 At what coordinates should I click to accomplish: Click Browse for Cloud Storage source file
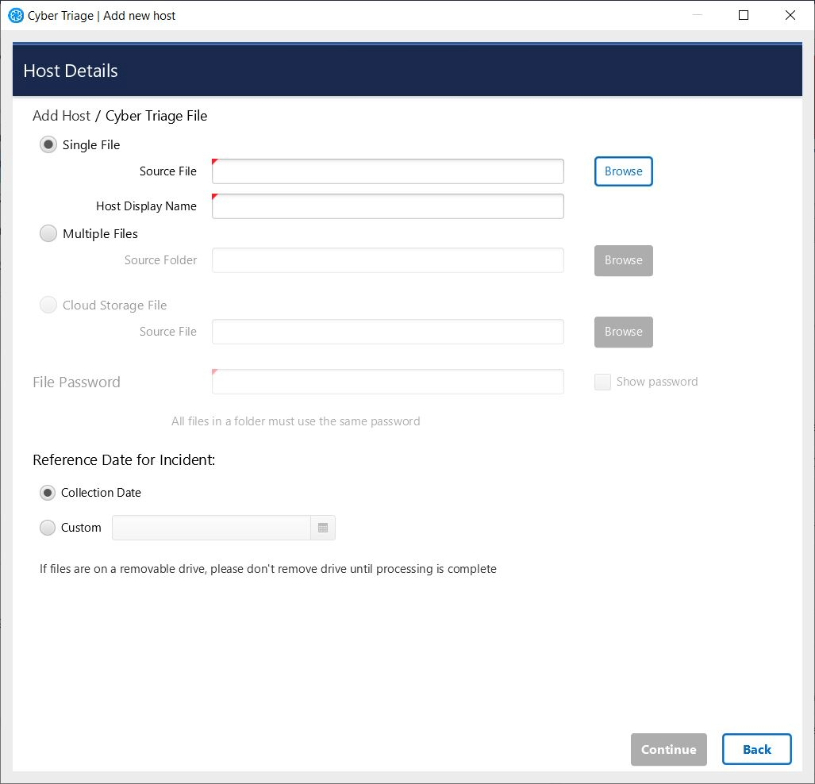coord(623,332)
